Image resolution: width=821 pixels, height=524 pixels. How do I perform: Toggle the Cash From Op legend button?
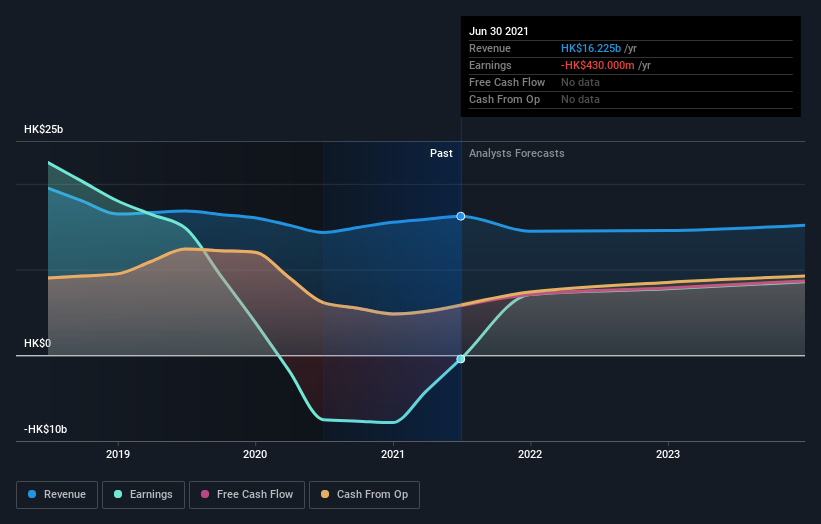[x=364, y=495]
